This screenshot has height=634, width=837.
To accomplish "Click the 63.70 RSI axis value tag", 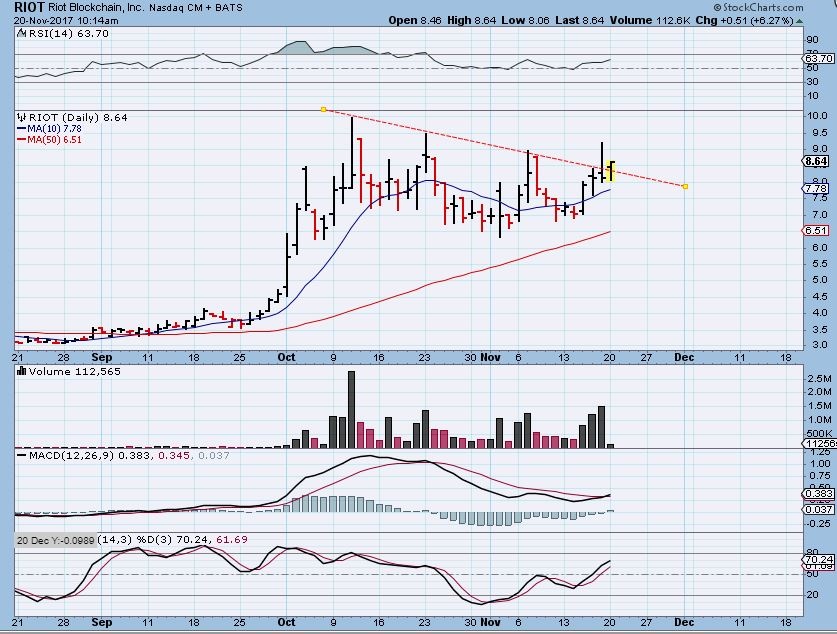I will 817,58.
